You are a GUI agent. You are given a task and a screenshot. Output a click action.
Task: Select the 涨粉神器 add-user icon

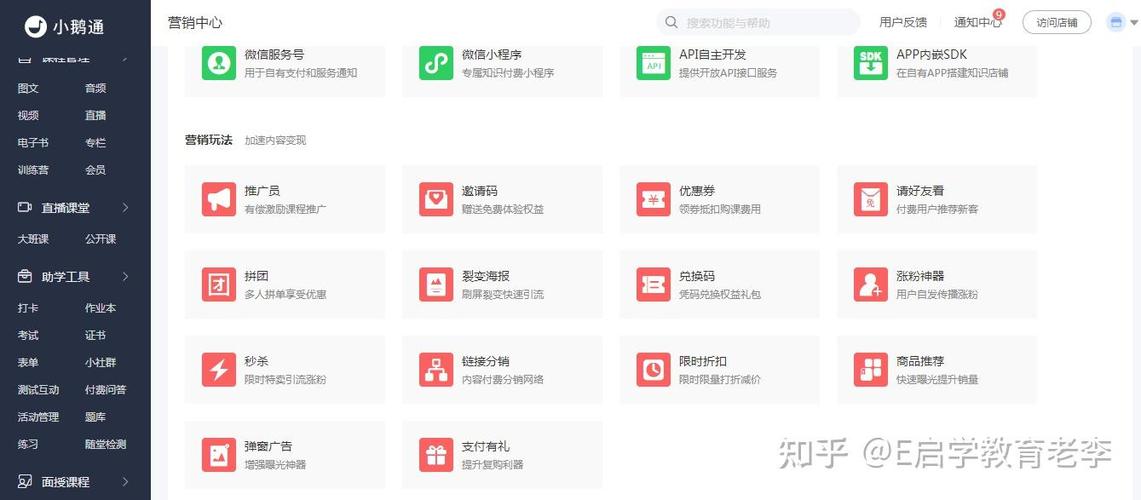coord(870,285)
